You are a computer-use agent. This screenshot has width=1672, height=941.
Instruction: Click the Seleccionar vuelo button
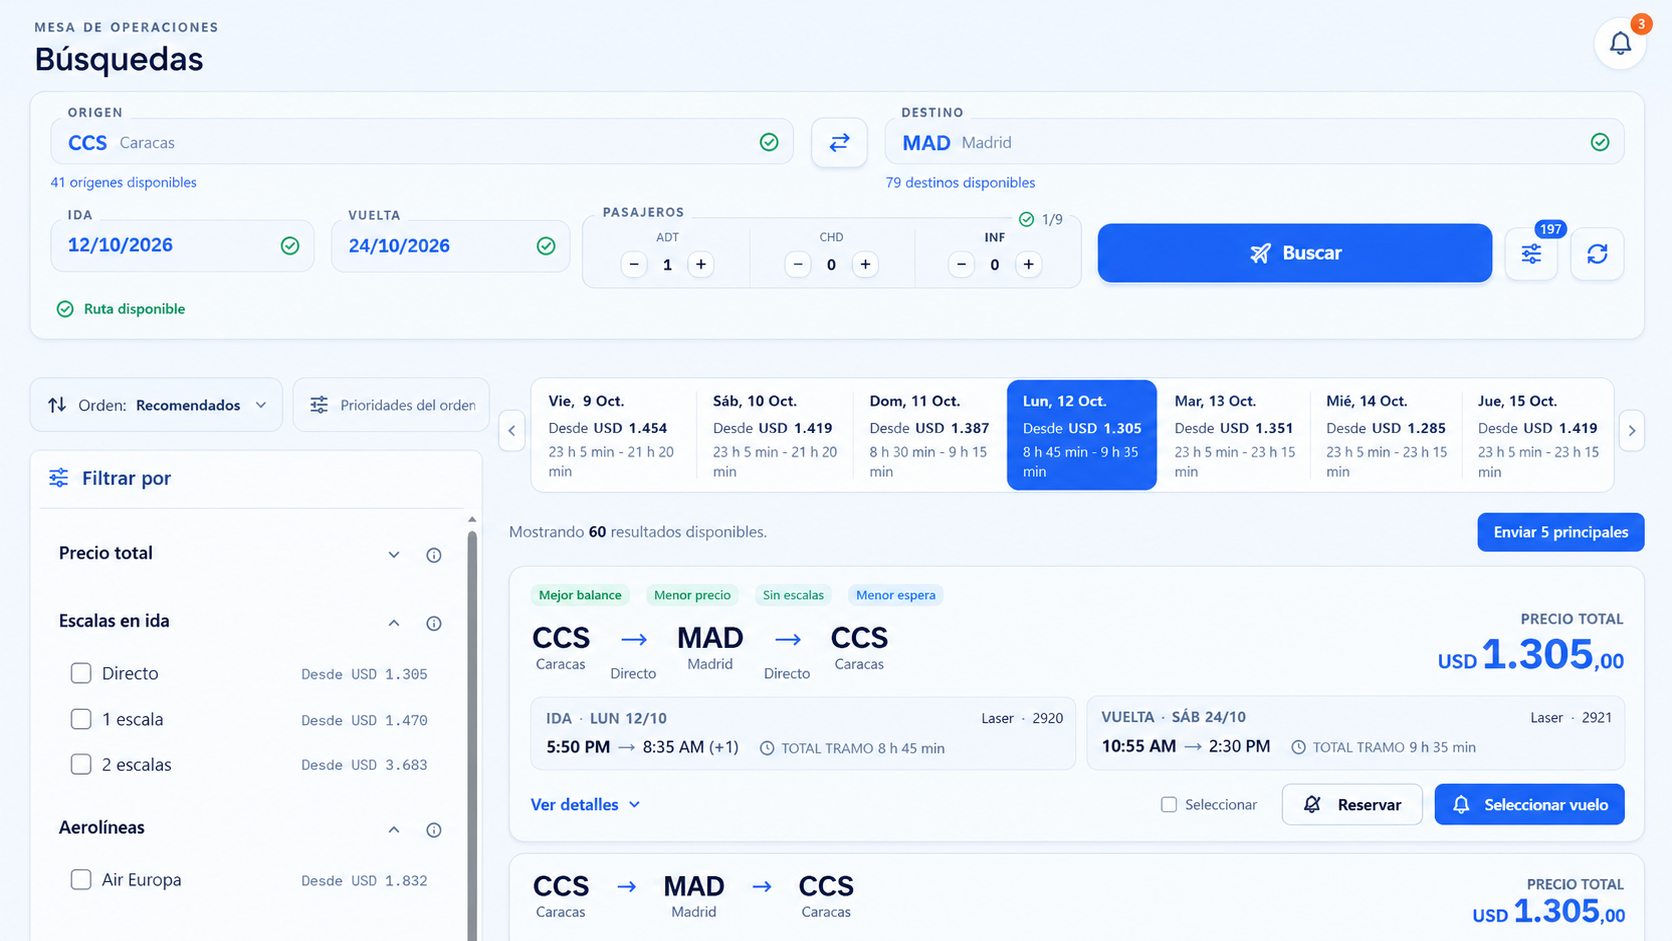click(x=1529, y=805)
